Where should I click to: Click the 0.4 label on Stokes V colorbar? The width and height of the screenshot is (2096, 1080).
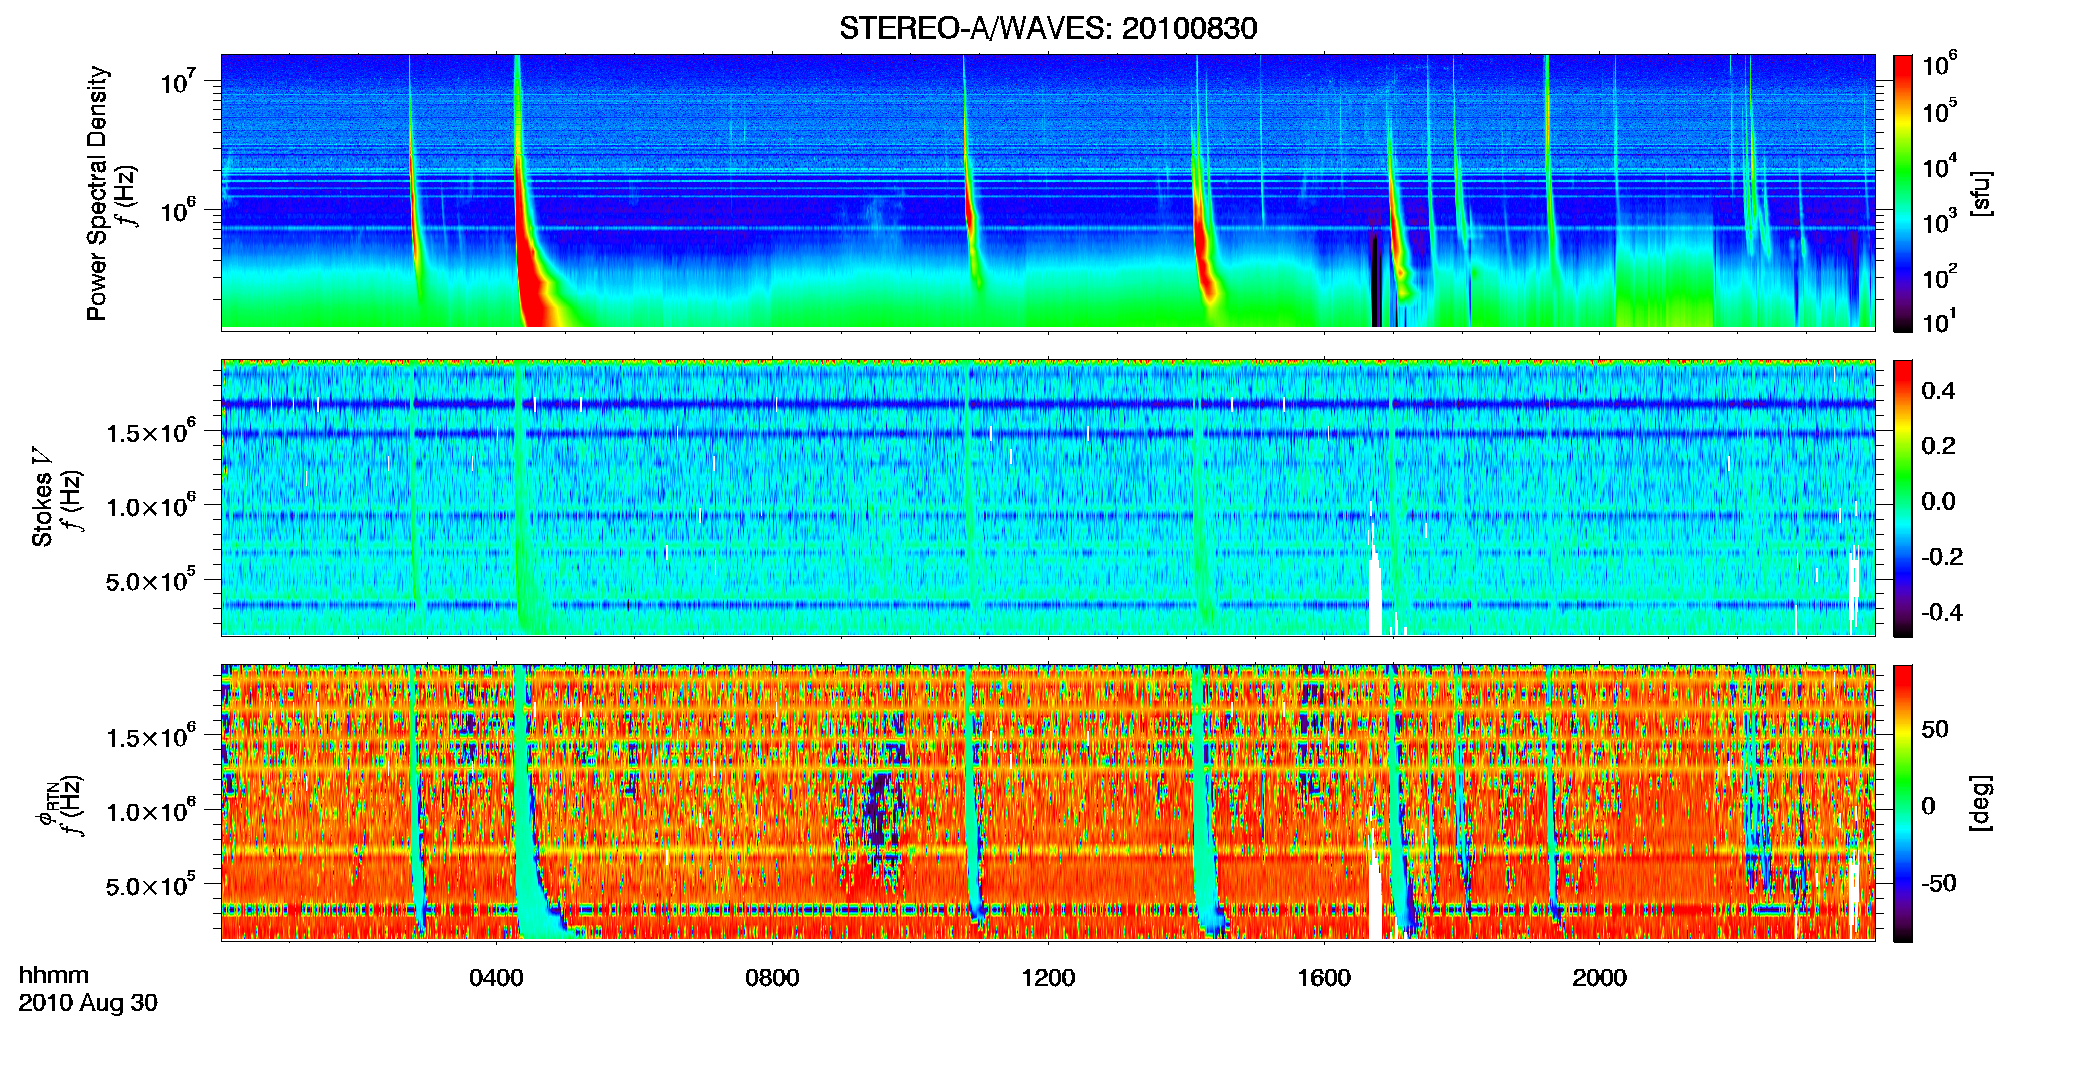(1937, 391)
